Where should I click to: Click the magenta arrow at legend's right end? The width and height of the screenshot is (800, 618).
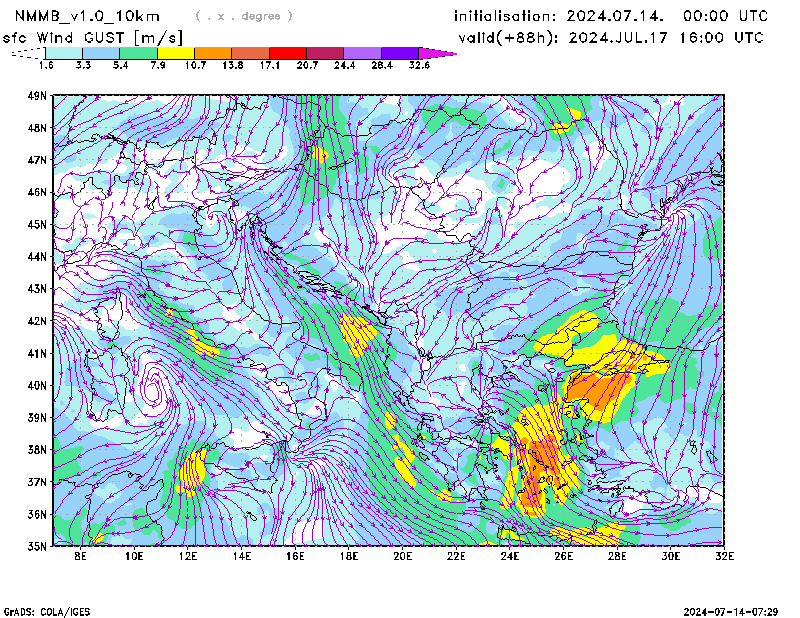click(438, 52)
